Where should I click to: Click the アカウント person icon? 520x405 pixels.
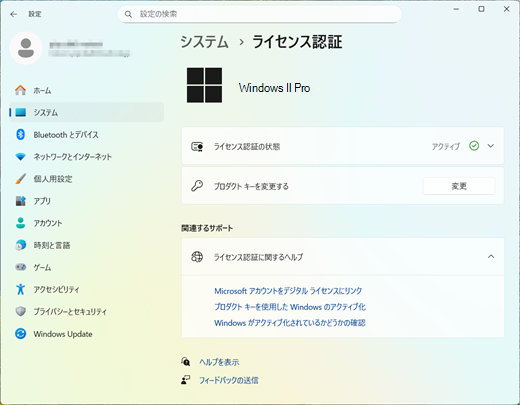click(x=21, y=223)
